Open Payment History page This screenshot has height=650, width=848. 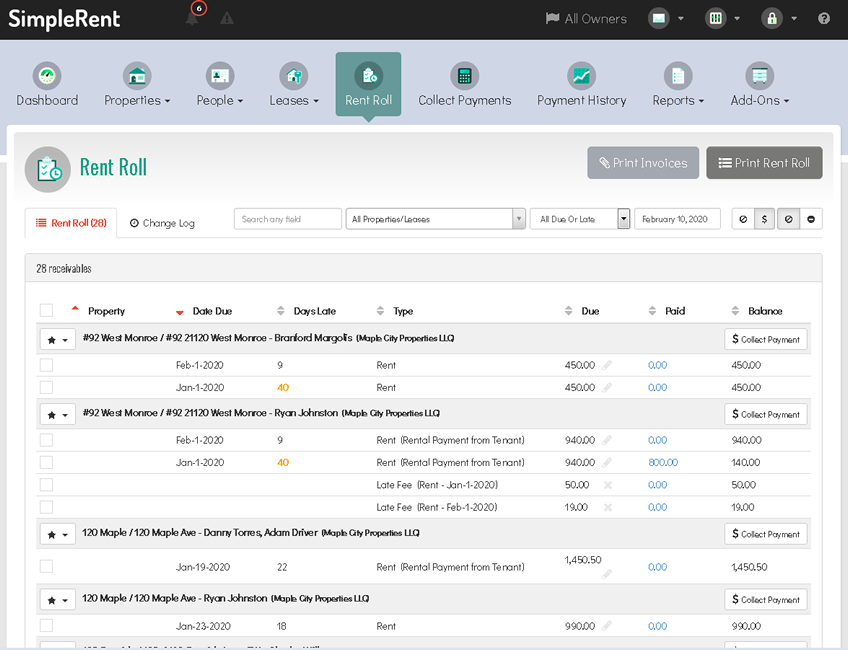pyautogui.click(x=581, y=84)
